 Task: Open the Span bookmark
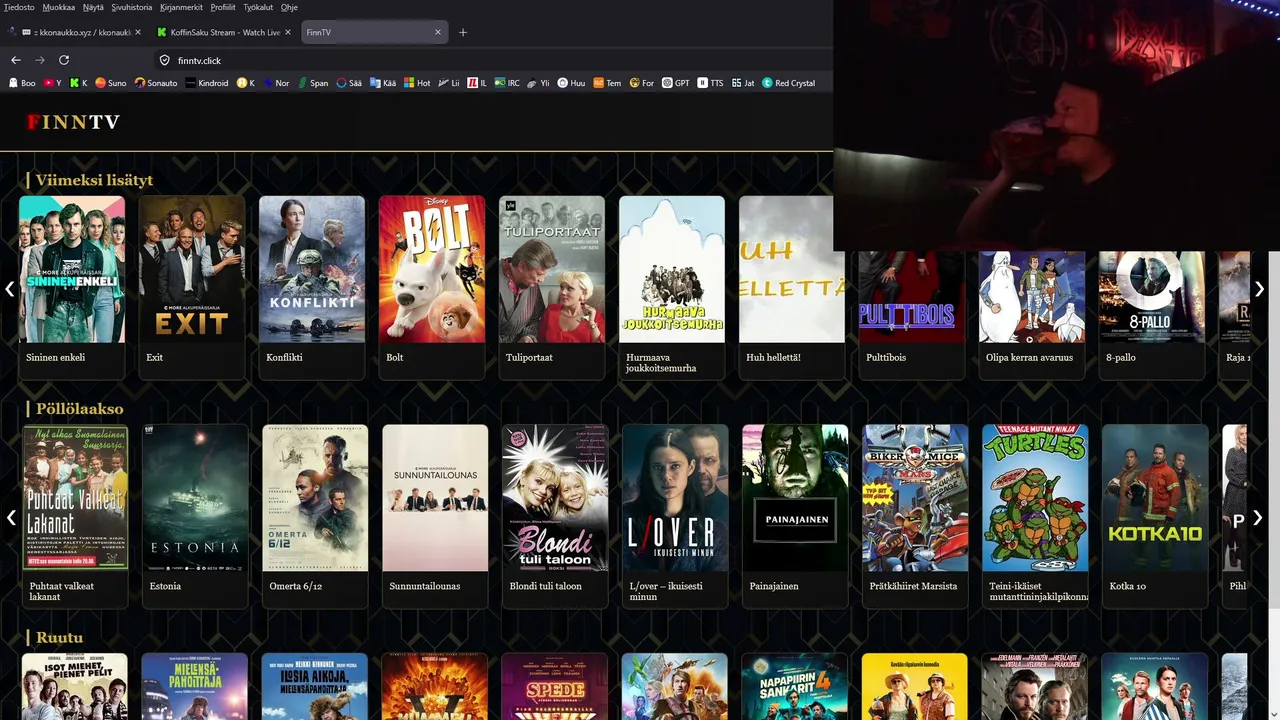312,83
